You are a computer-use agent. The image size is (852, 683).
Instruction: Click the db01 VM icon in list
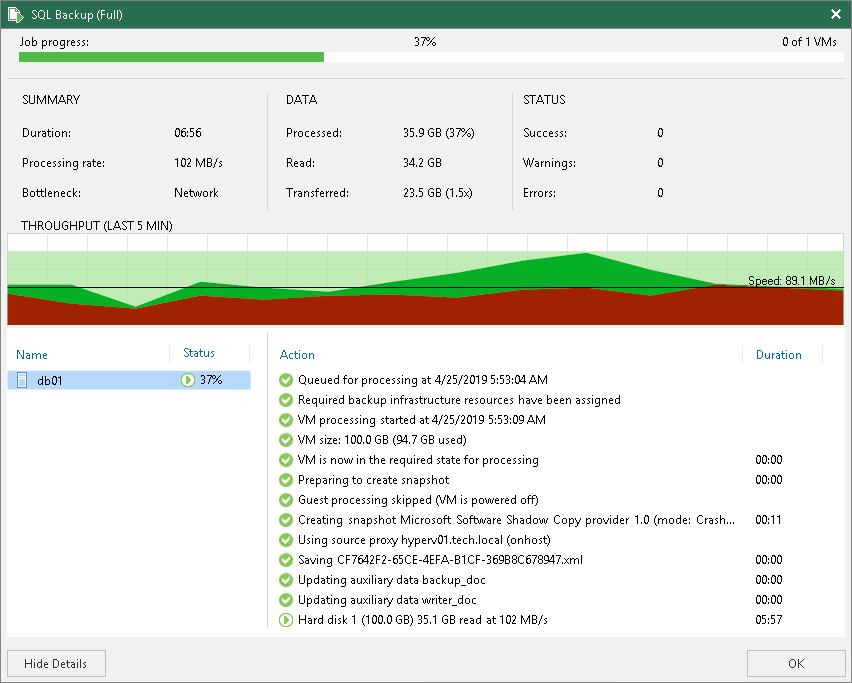pos(22,380)
